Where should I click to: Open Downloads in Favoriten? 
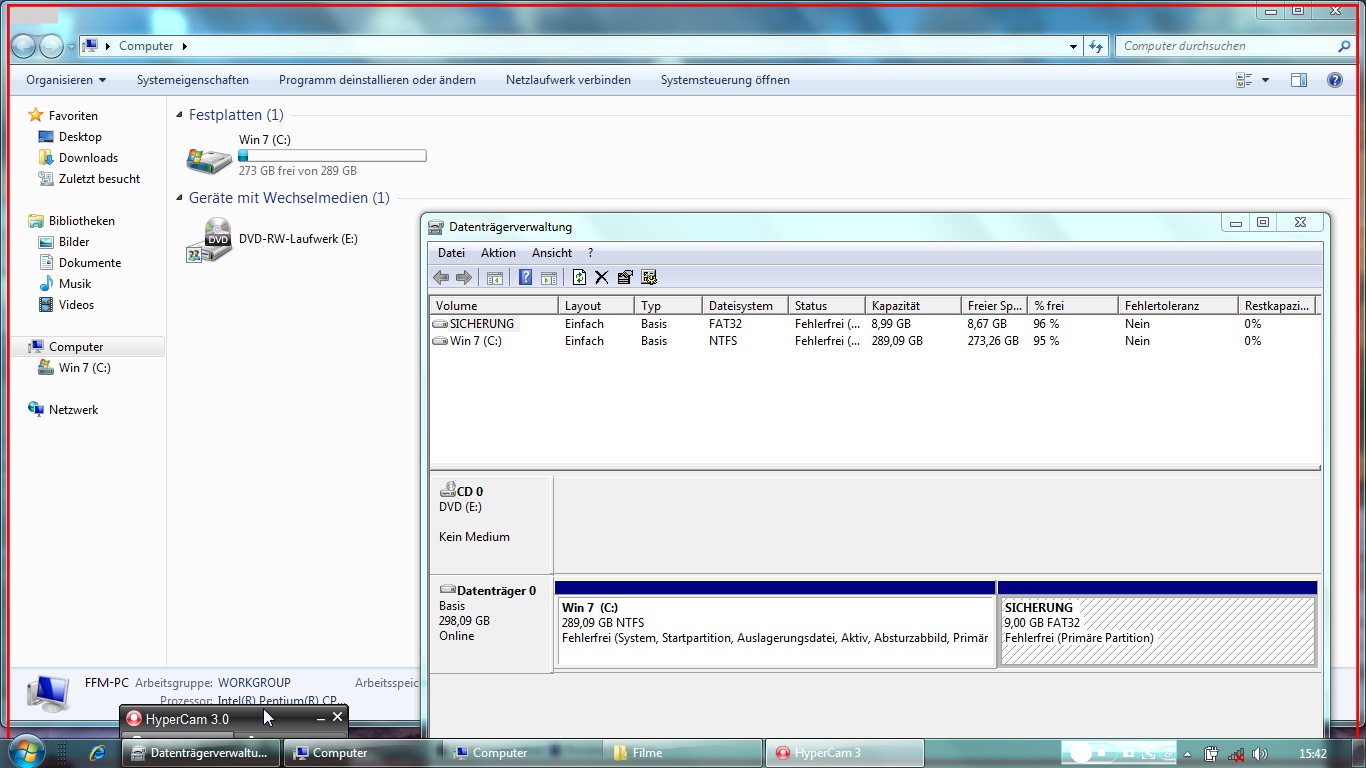click(88, 158)
